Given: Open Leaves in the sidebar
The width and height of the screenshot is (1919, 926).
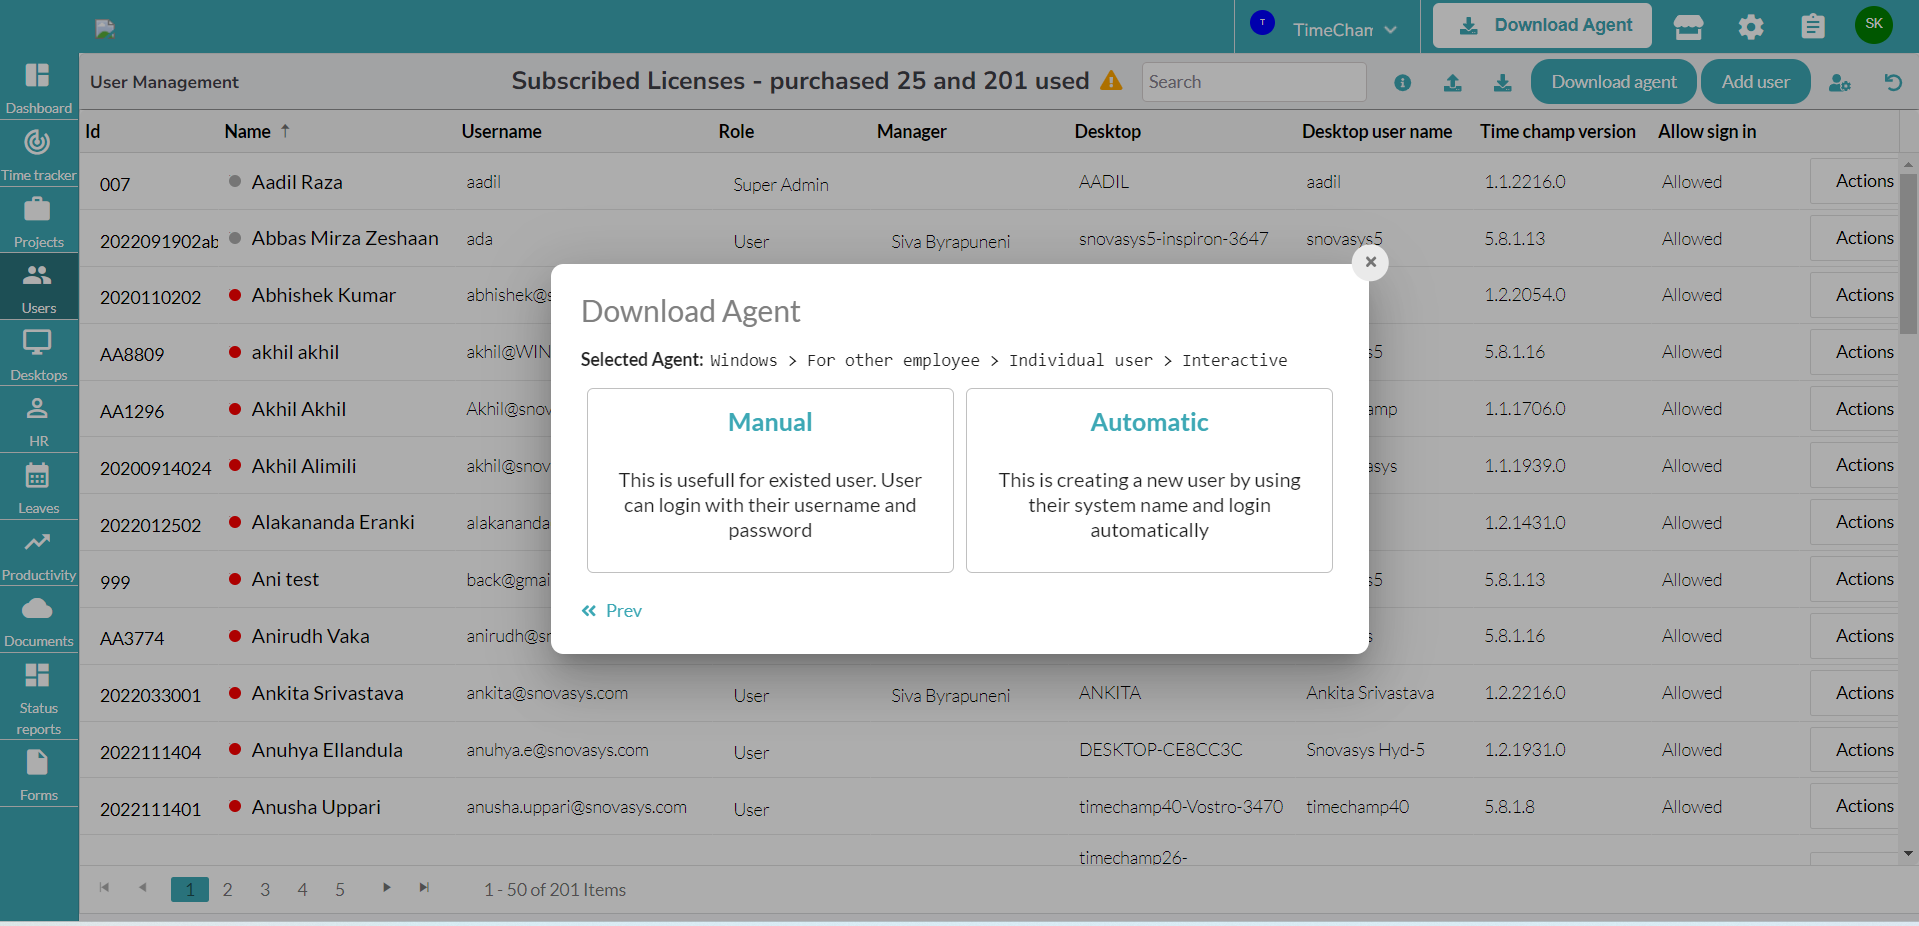Looking at the screenshot, I should (38, 487).
